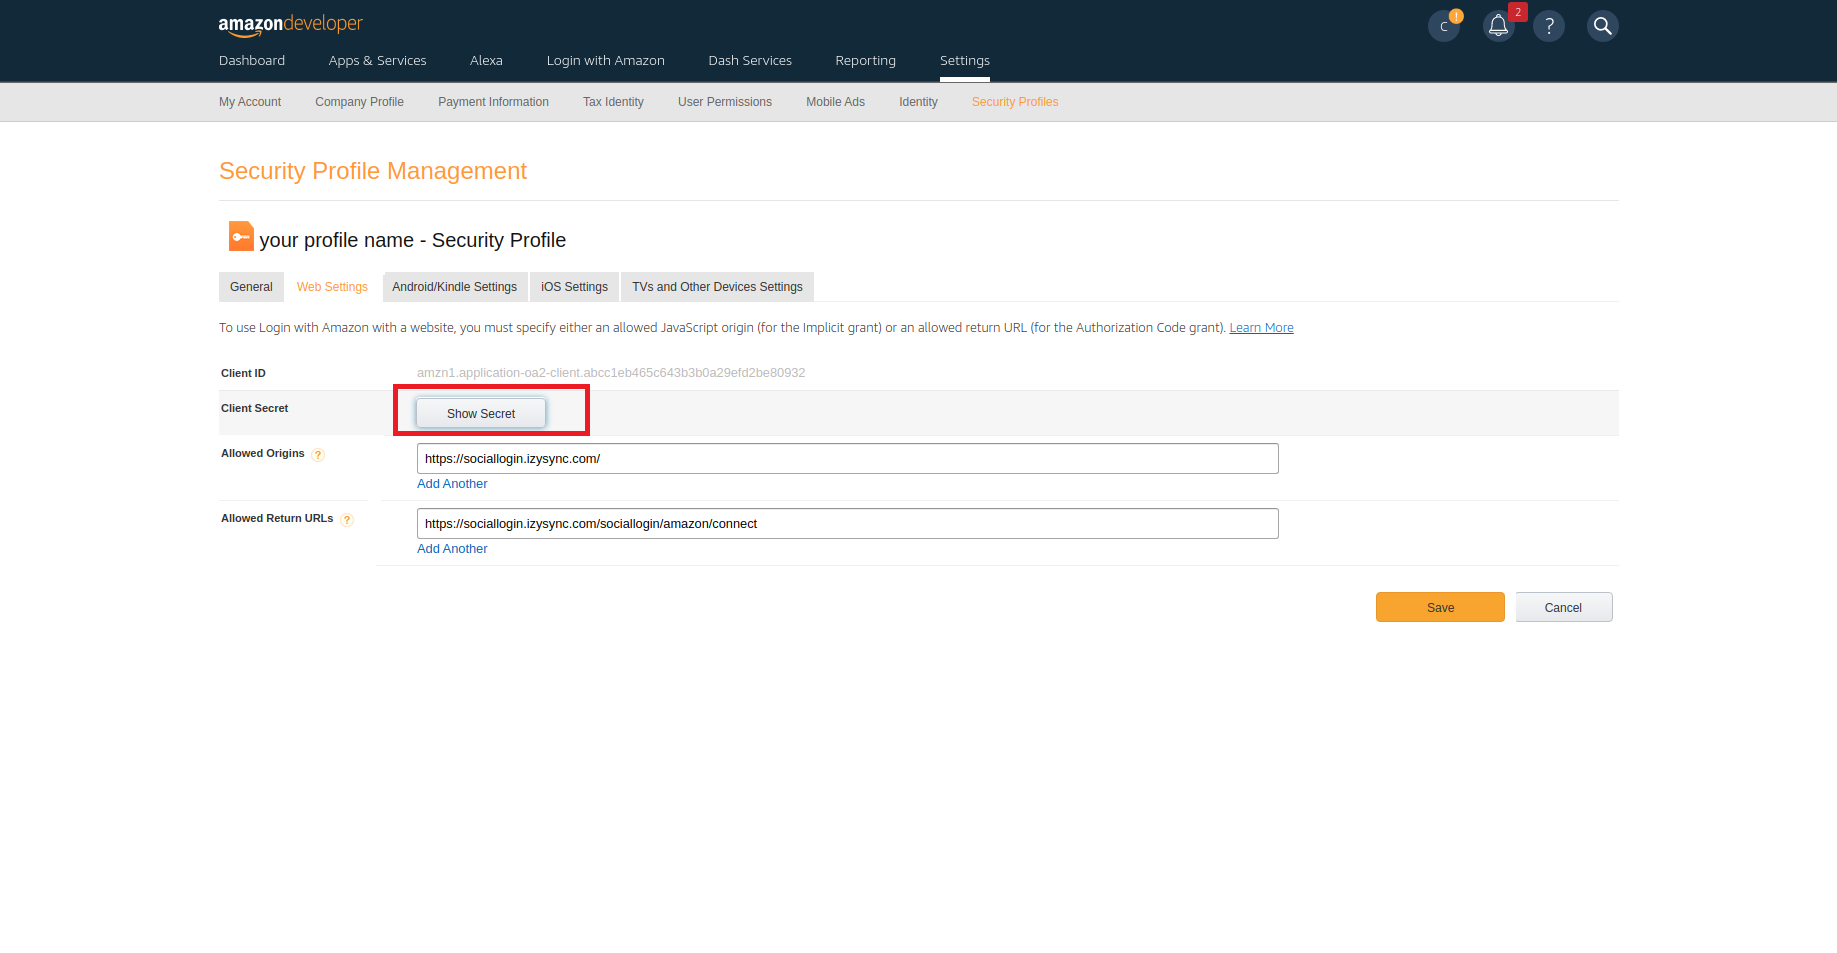Image resolution: width=1837 pixels, height=953 pixels.
Task: Add Another allowed return URL
Action: (452, 549)
